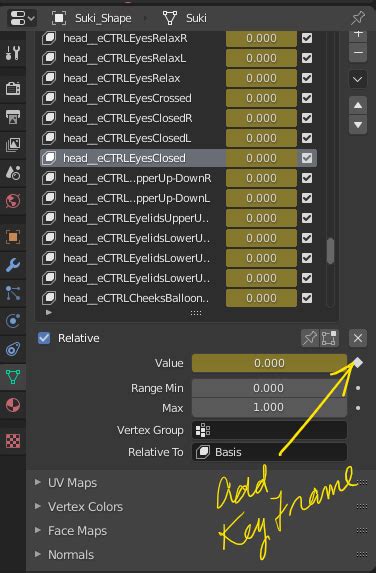The width and height of the screenshot is (376, 573).
Task: Click the Suki_Shape object breadcrumb
Action: click(x=91, y=18)
